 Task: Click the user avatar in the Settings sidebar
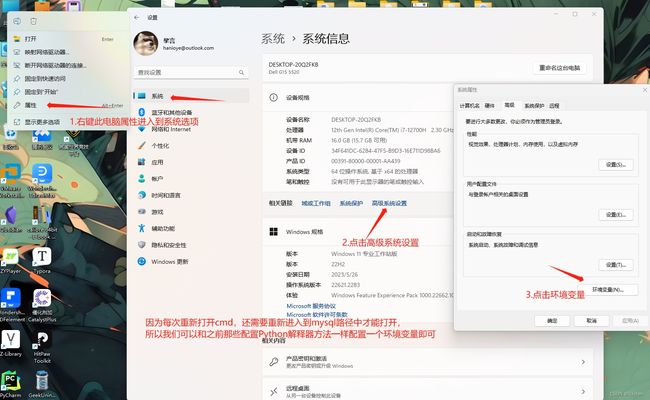[146, 43]
